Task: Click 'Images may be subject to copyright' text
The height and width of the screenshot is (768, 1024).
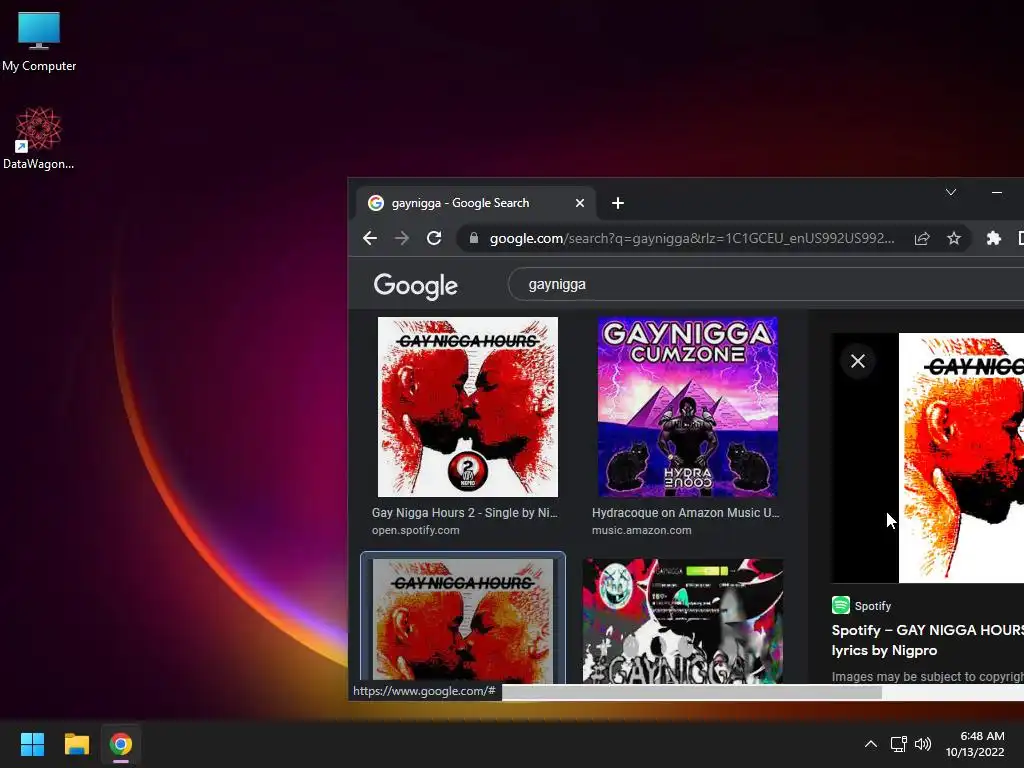Action: click(x=927, y=677)
